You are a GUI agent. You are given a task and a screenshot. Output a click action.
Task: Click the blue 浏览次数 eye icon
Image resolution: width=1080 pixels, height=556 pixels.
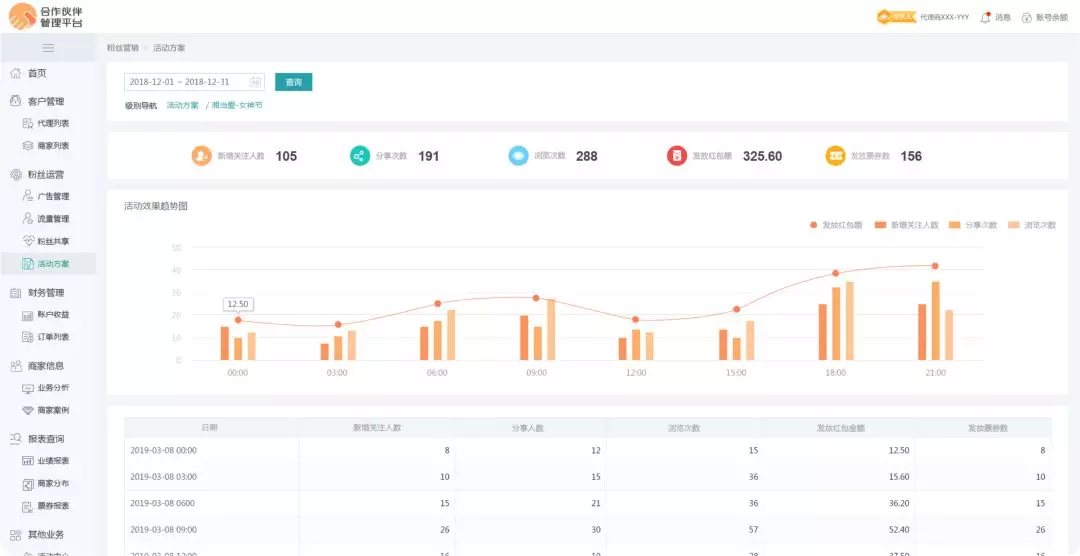coord(518,156)
